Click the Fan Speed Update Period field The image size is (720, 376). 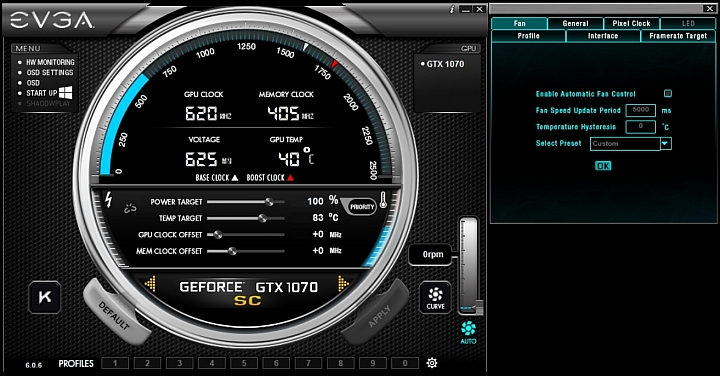click(x=640, y=110)
